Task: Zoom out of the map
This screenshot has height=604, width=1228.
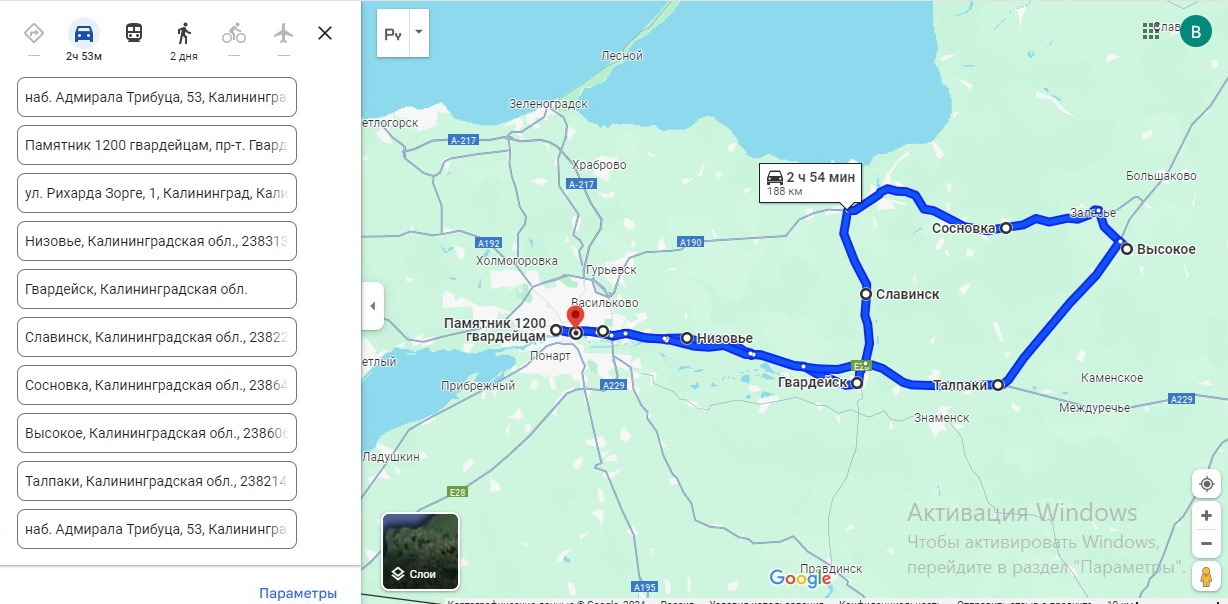Action: pos(1207,544)
